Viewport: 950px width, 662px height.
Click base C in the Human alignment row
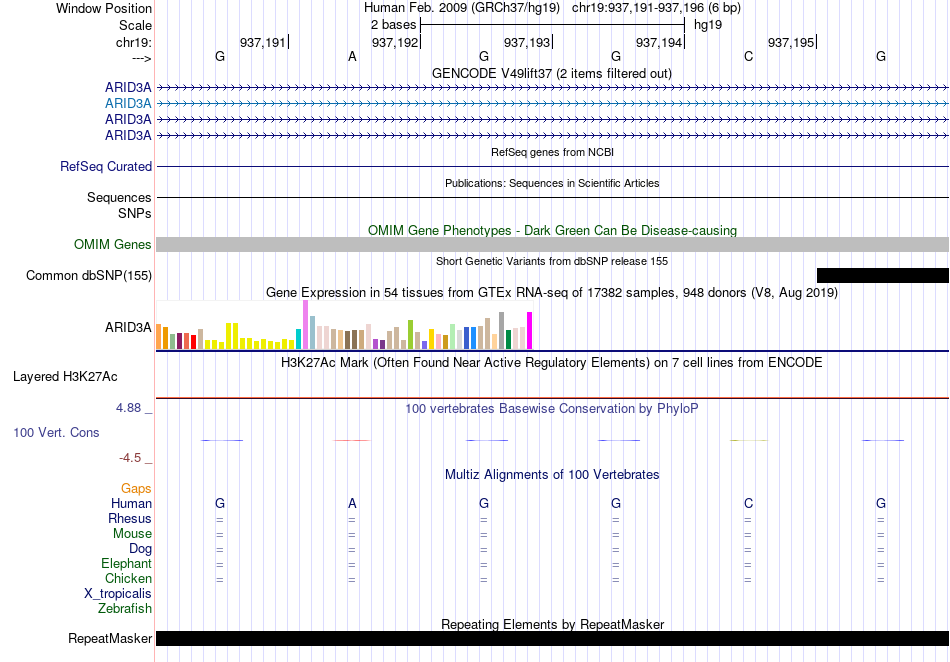[x=748, y=503]
